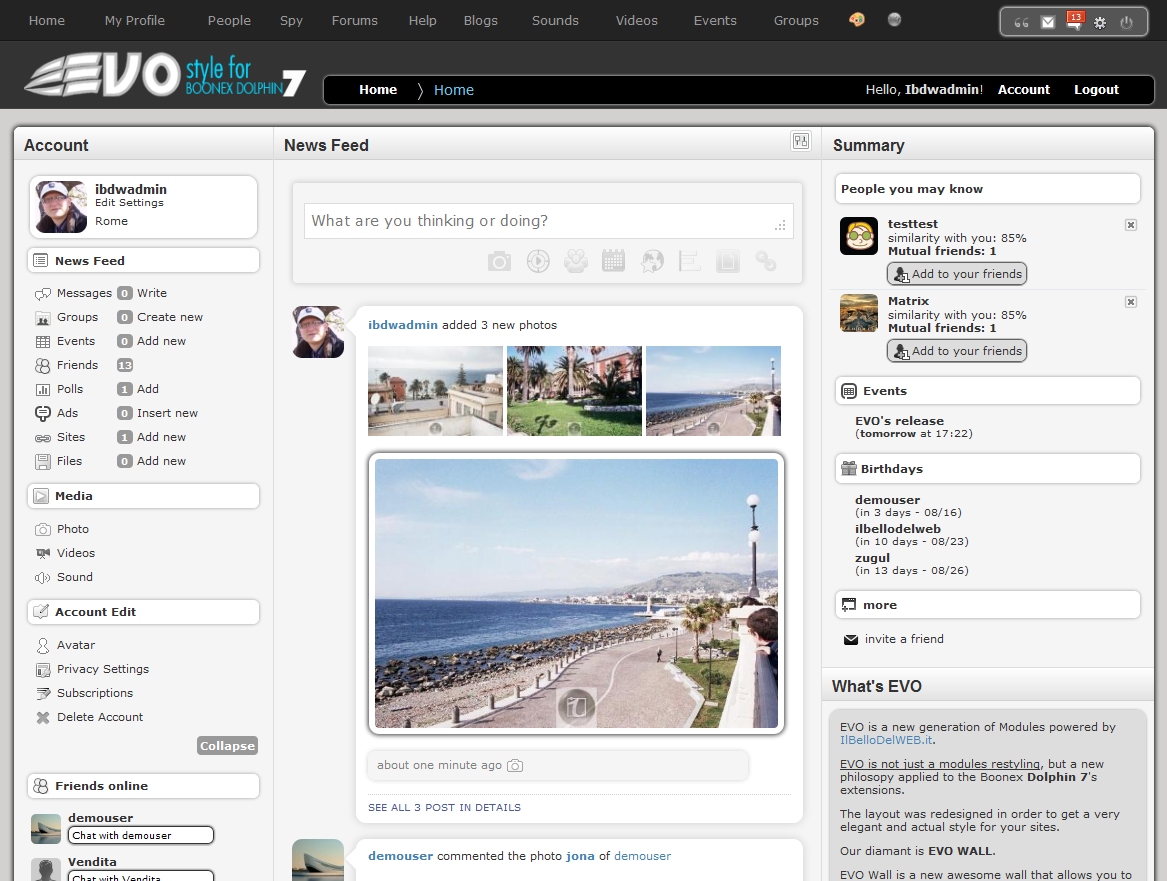Image resolution: width=1167 pixels, height=881 pixels.
Task: Open the color palette theme picker
Action: pyautogui.click(x=857, y=20)
